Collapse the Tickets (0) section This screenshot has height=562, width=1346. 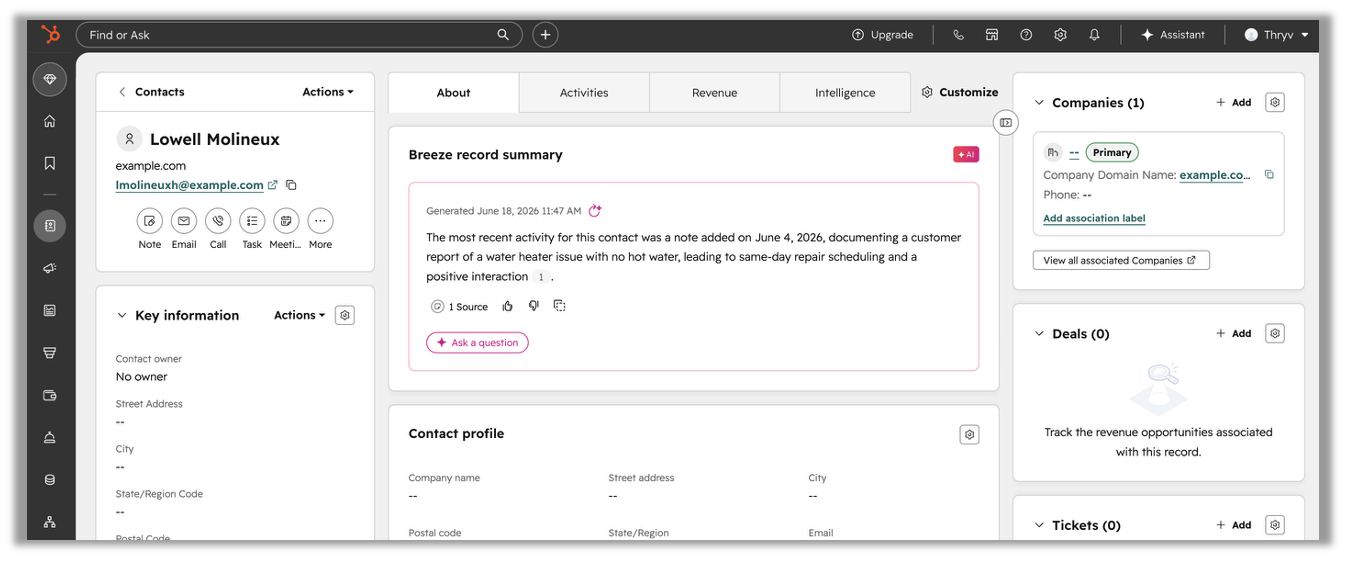[x=1039, y=525]
